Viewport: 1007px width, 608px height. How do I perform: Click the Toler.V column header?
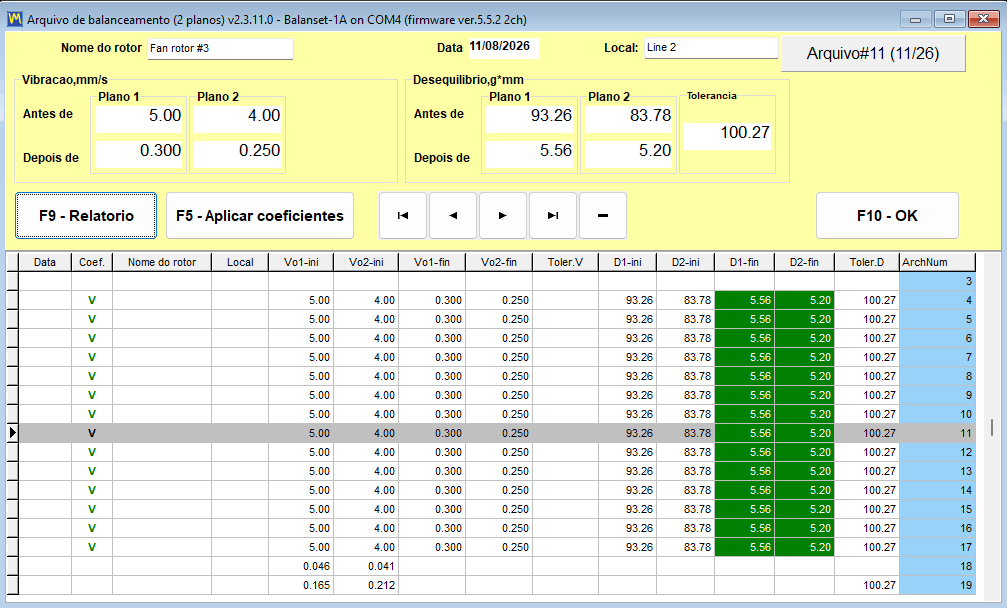pos(566,262)
